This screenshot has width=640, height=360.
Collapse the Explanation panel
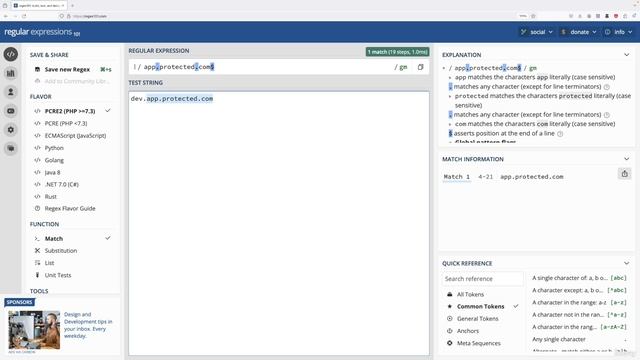(627, 55)
